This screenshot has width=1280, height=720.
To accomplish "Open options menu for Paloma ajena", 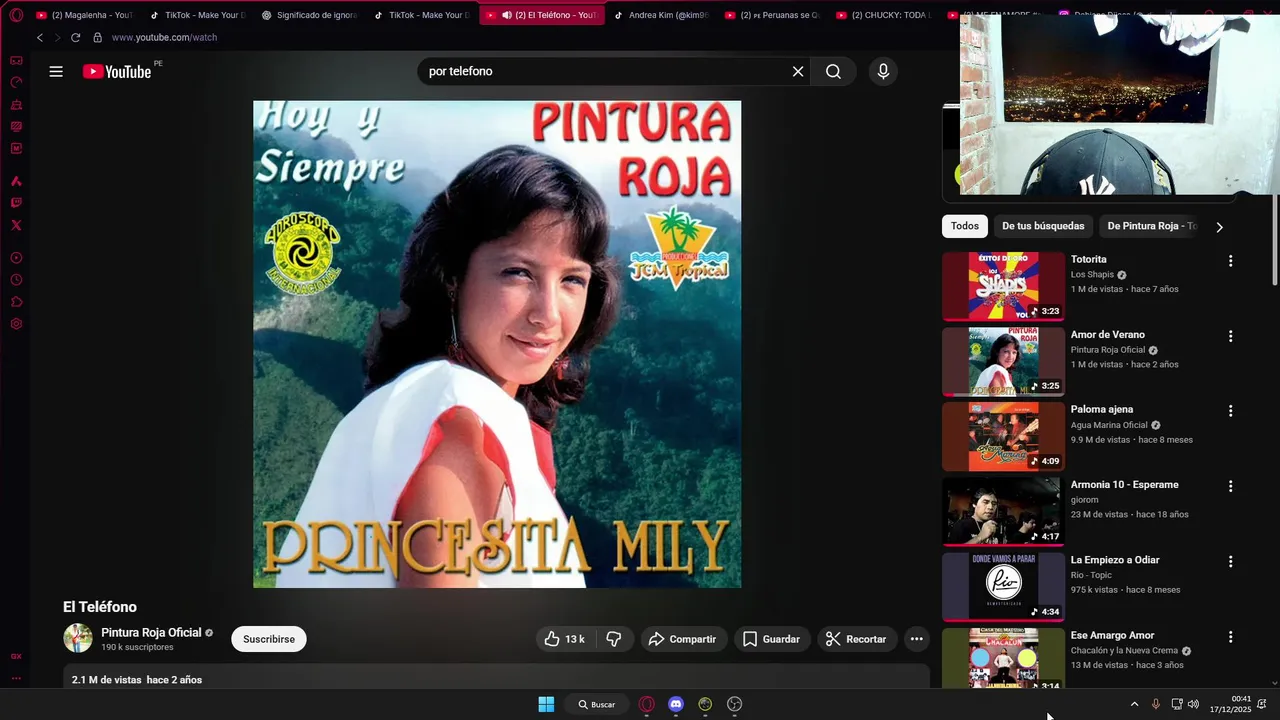I will (1230, 411).
